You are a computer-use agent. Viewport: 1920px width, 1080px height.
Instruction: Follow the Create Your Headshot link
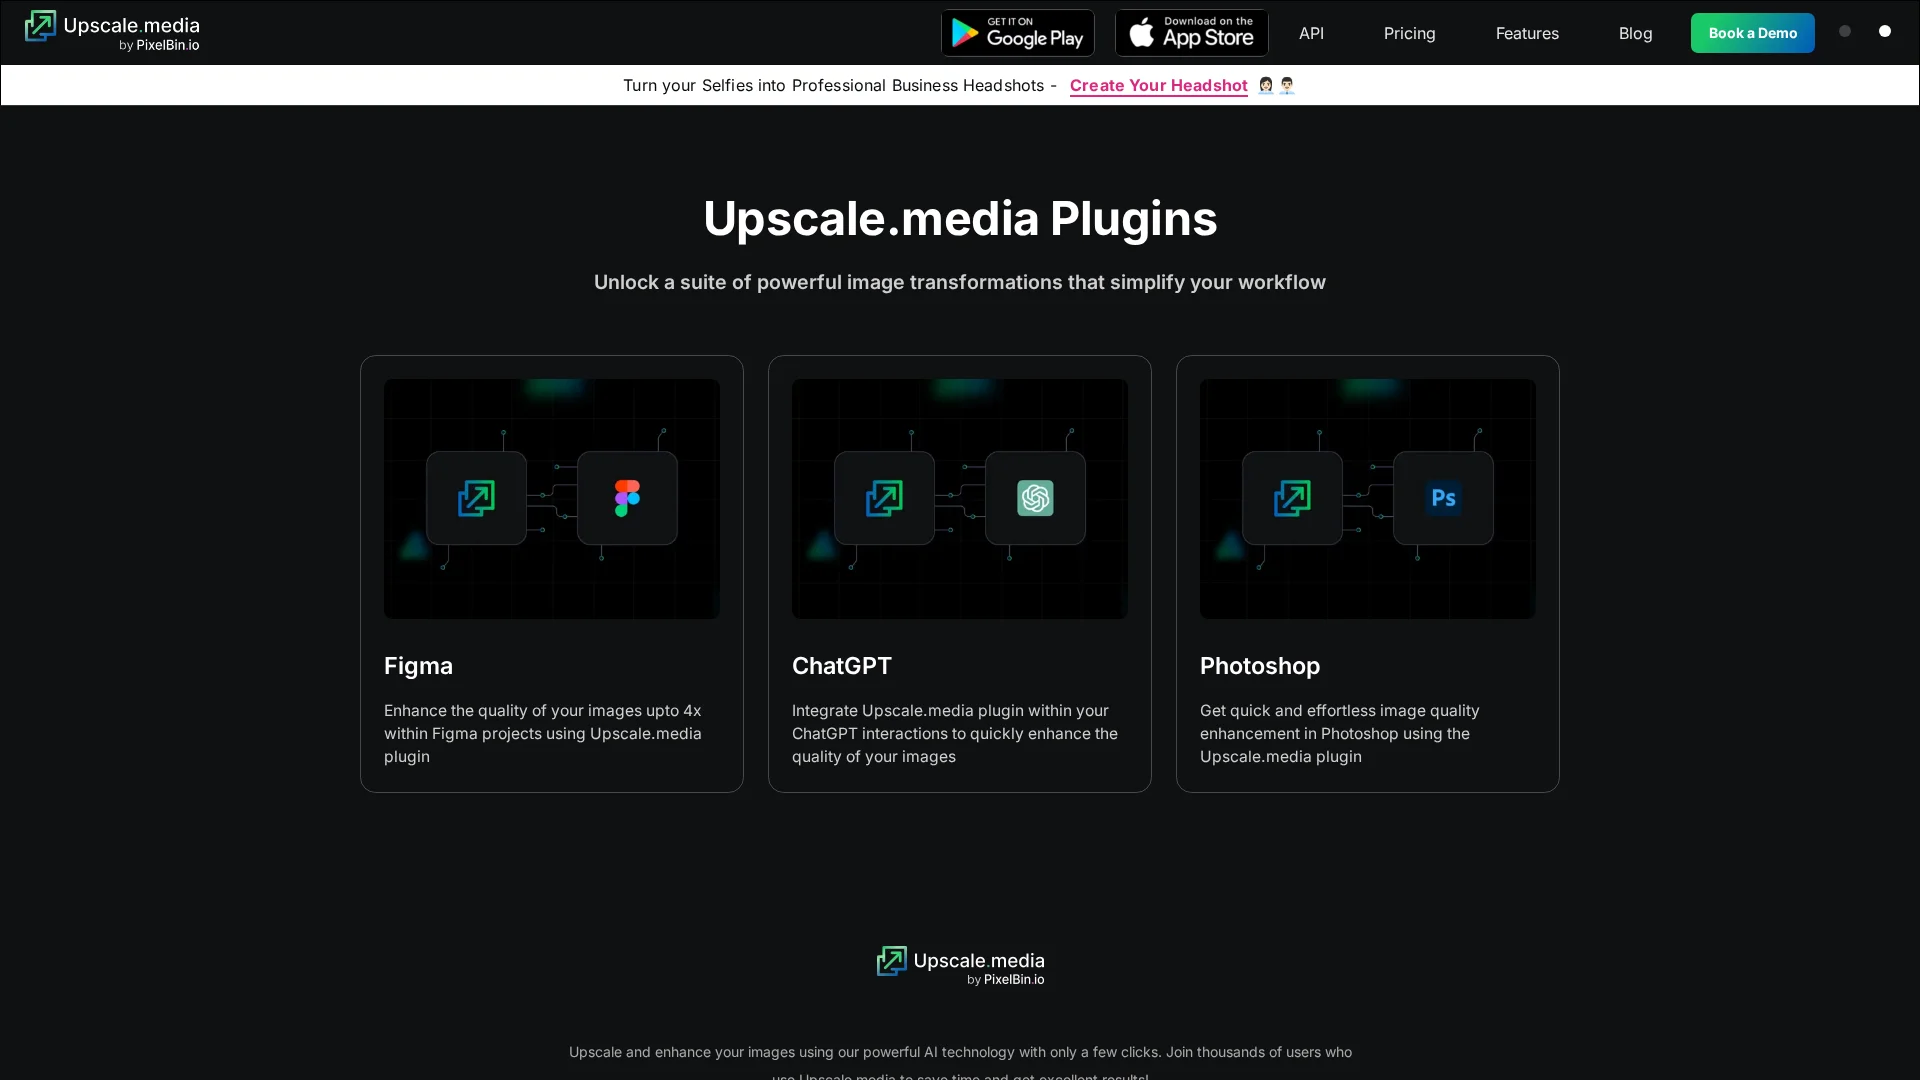(x=1158, y=85)
